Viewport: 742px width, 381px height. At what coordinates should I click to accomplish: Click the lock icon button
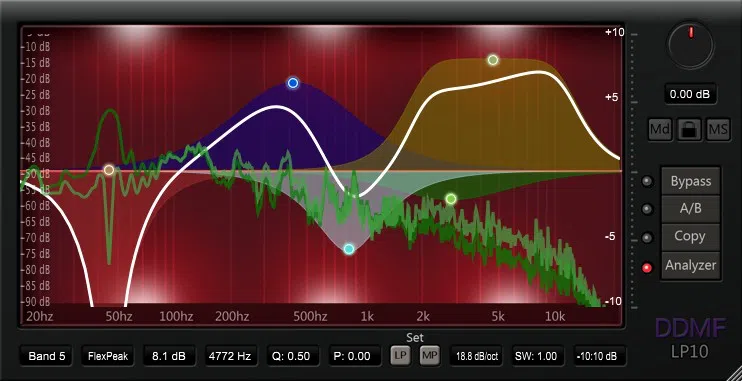[x=689, y=129]
